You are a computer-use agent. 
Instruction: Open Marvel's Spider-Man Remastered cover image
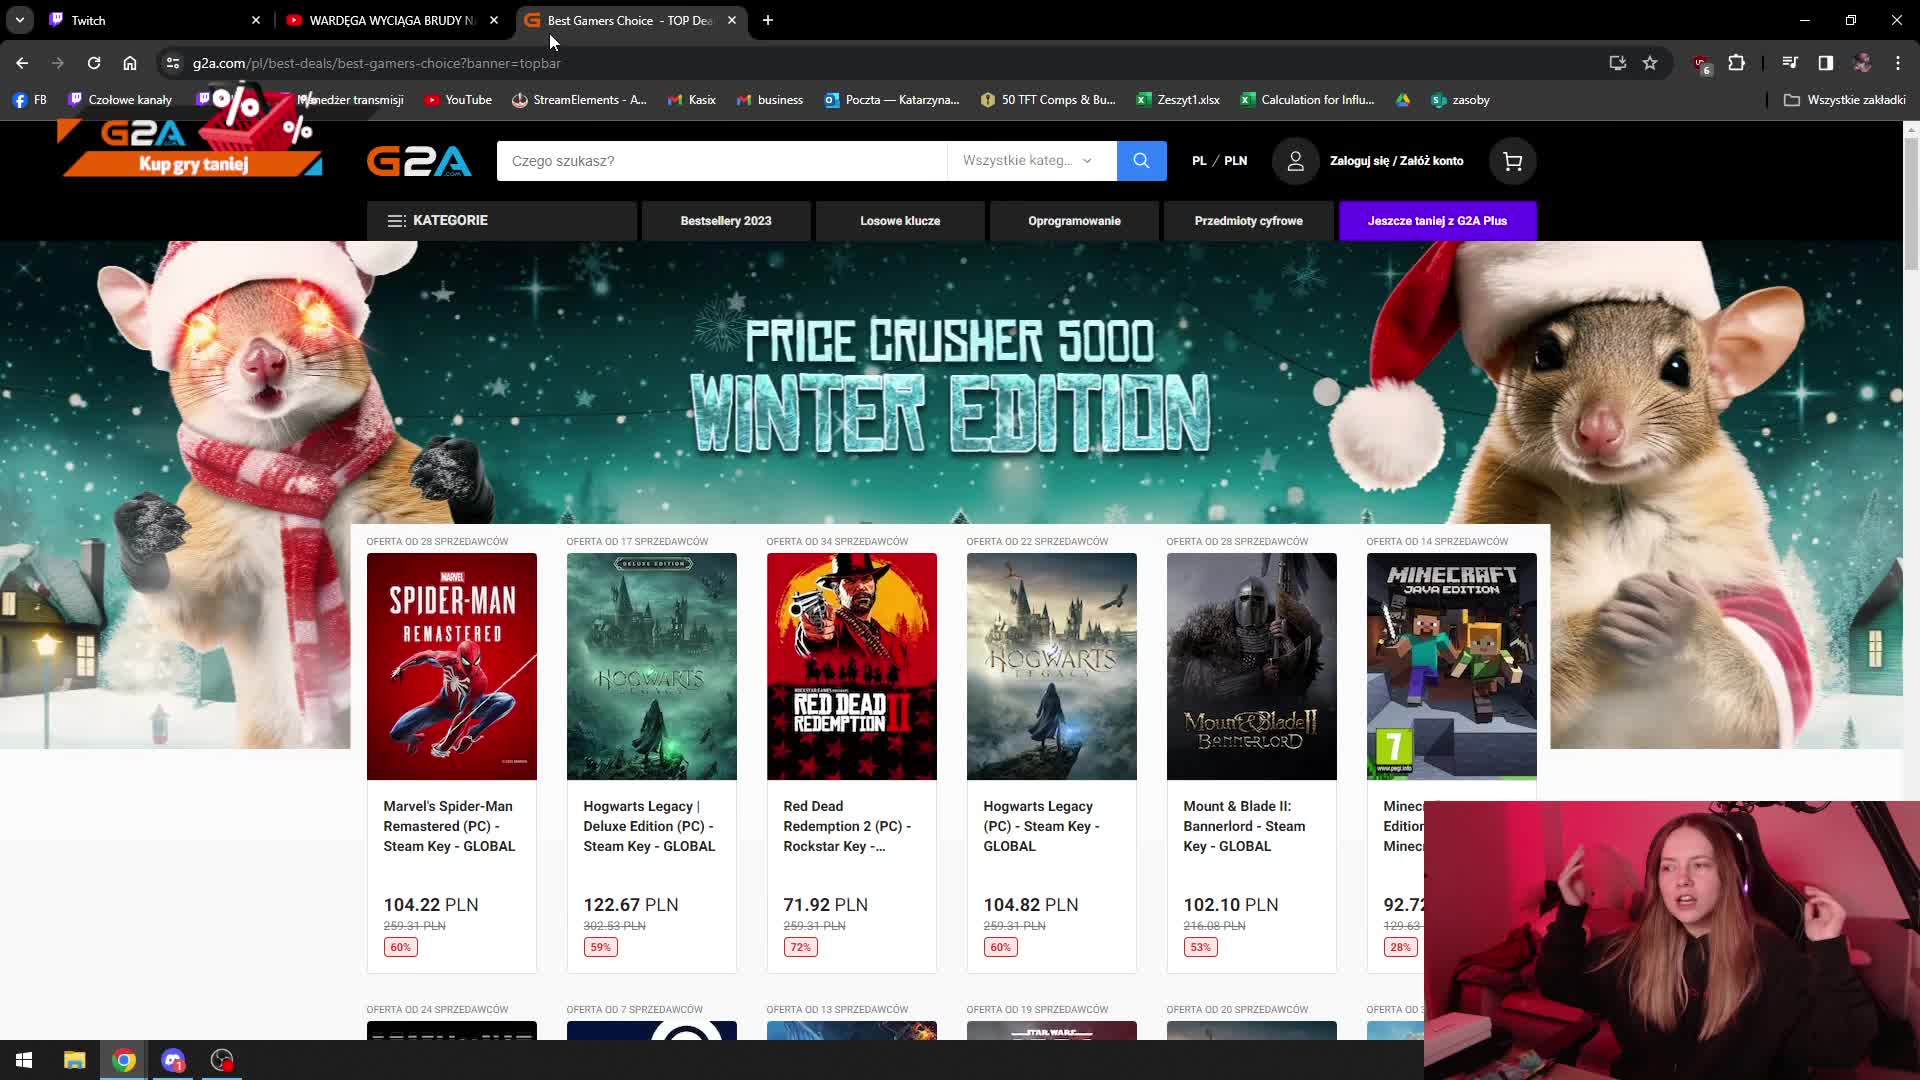[452, 666]
